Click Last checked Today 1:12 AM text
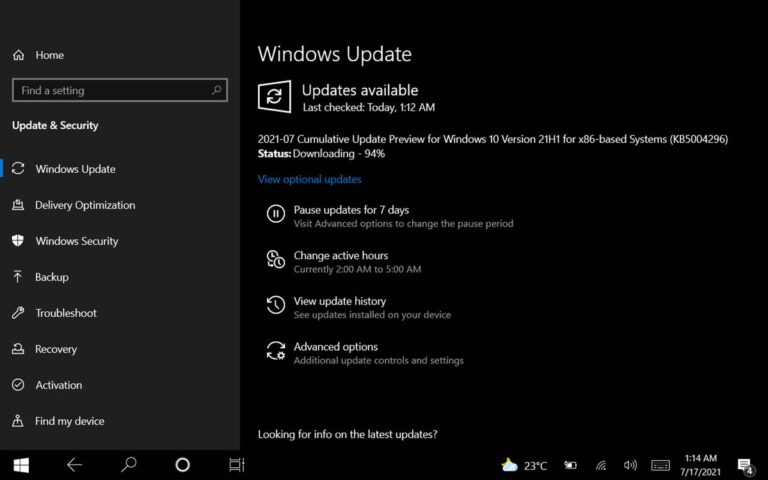The height and width of the screenshot is (480, 768). [368, 107]
